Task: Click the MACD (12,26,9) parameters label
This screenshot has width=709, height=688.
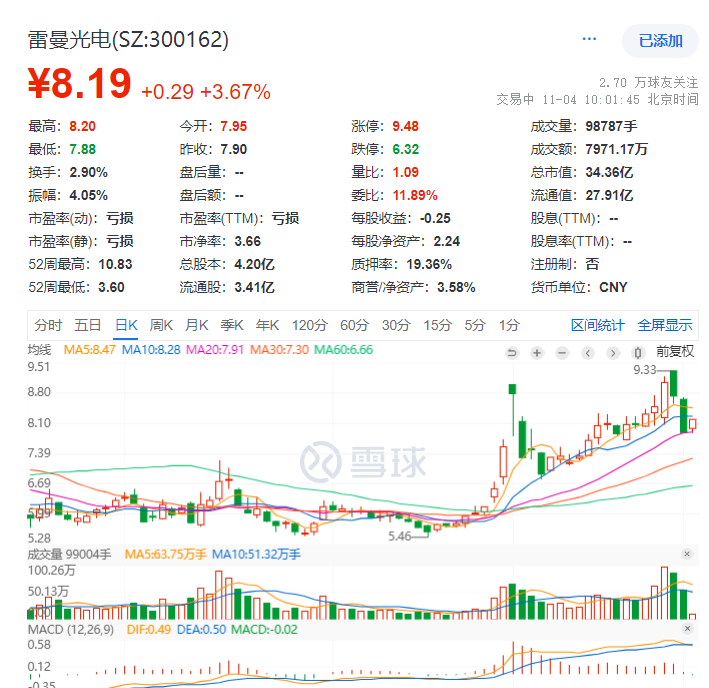Action: click(x=71, y=629)
